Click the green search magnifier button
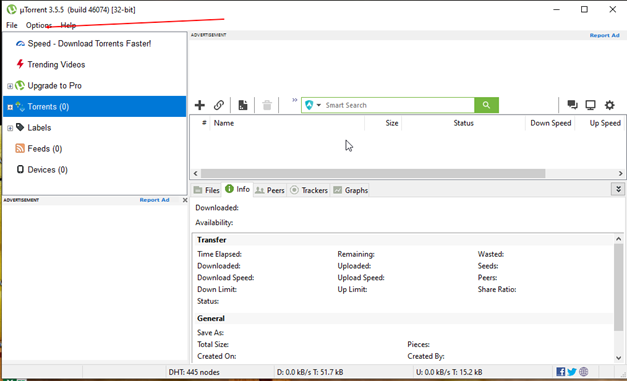 click(486, 105)
